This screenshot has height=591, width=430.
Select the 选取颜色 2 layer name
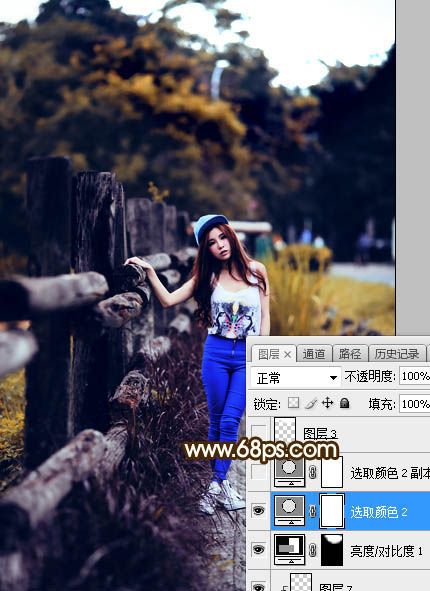379,512
